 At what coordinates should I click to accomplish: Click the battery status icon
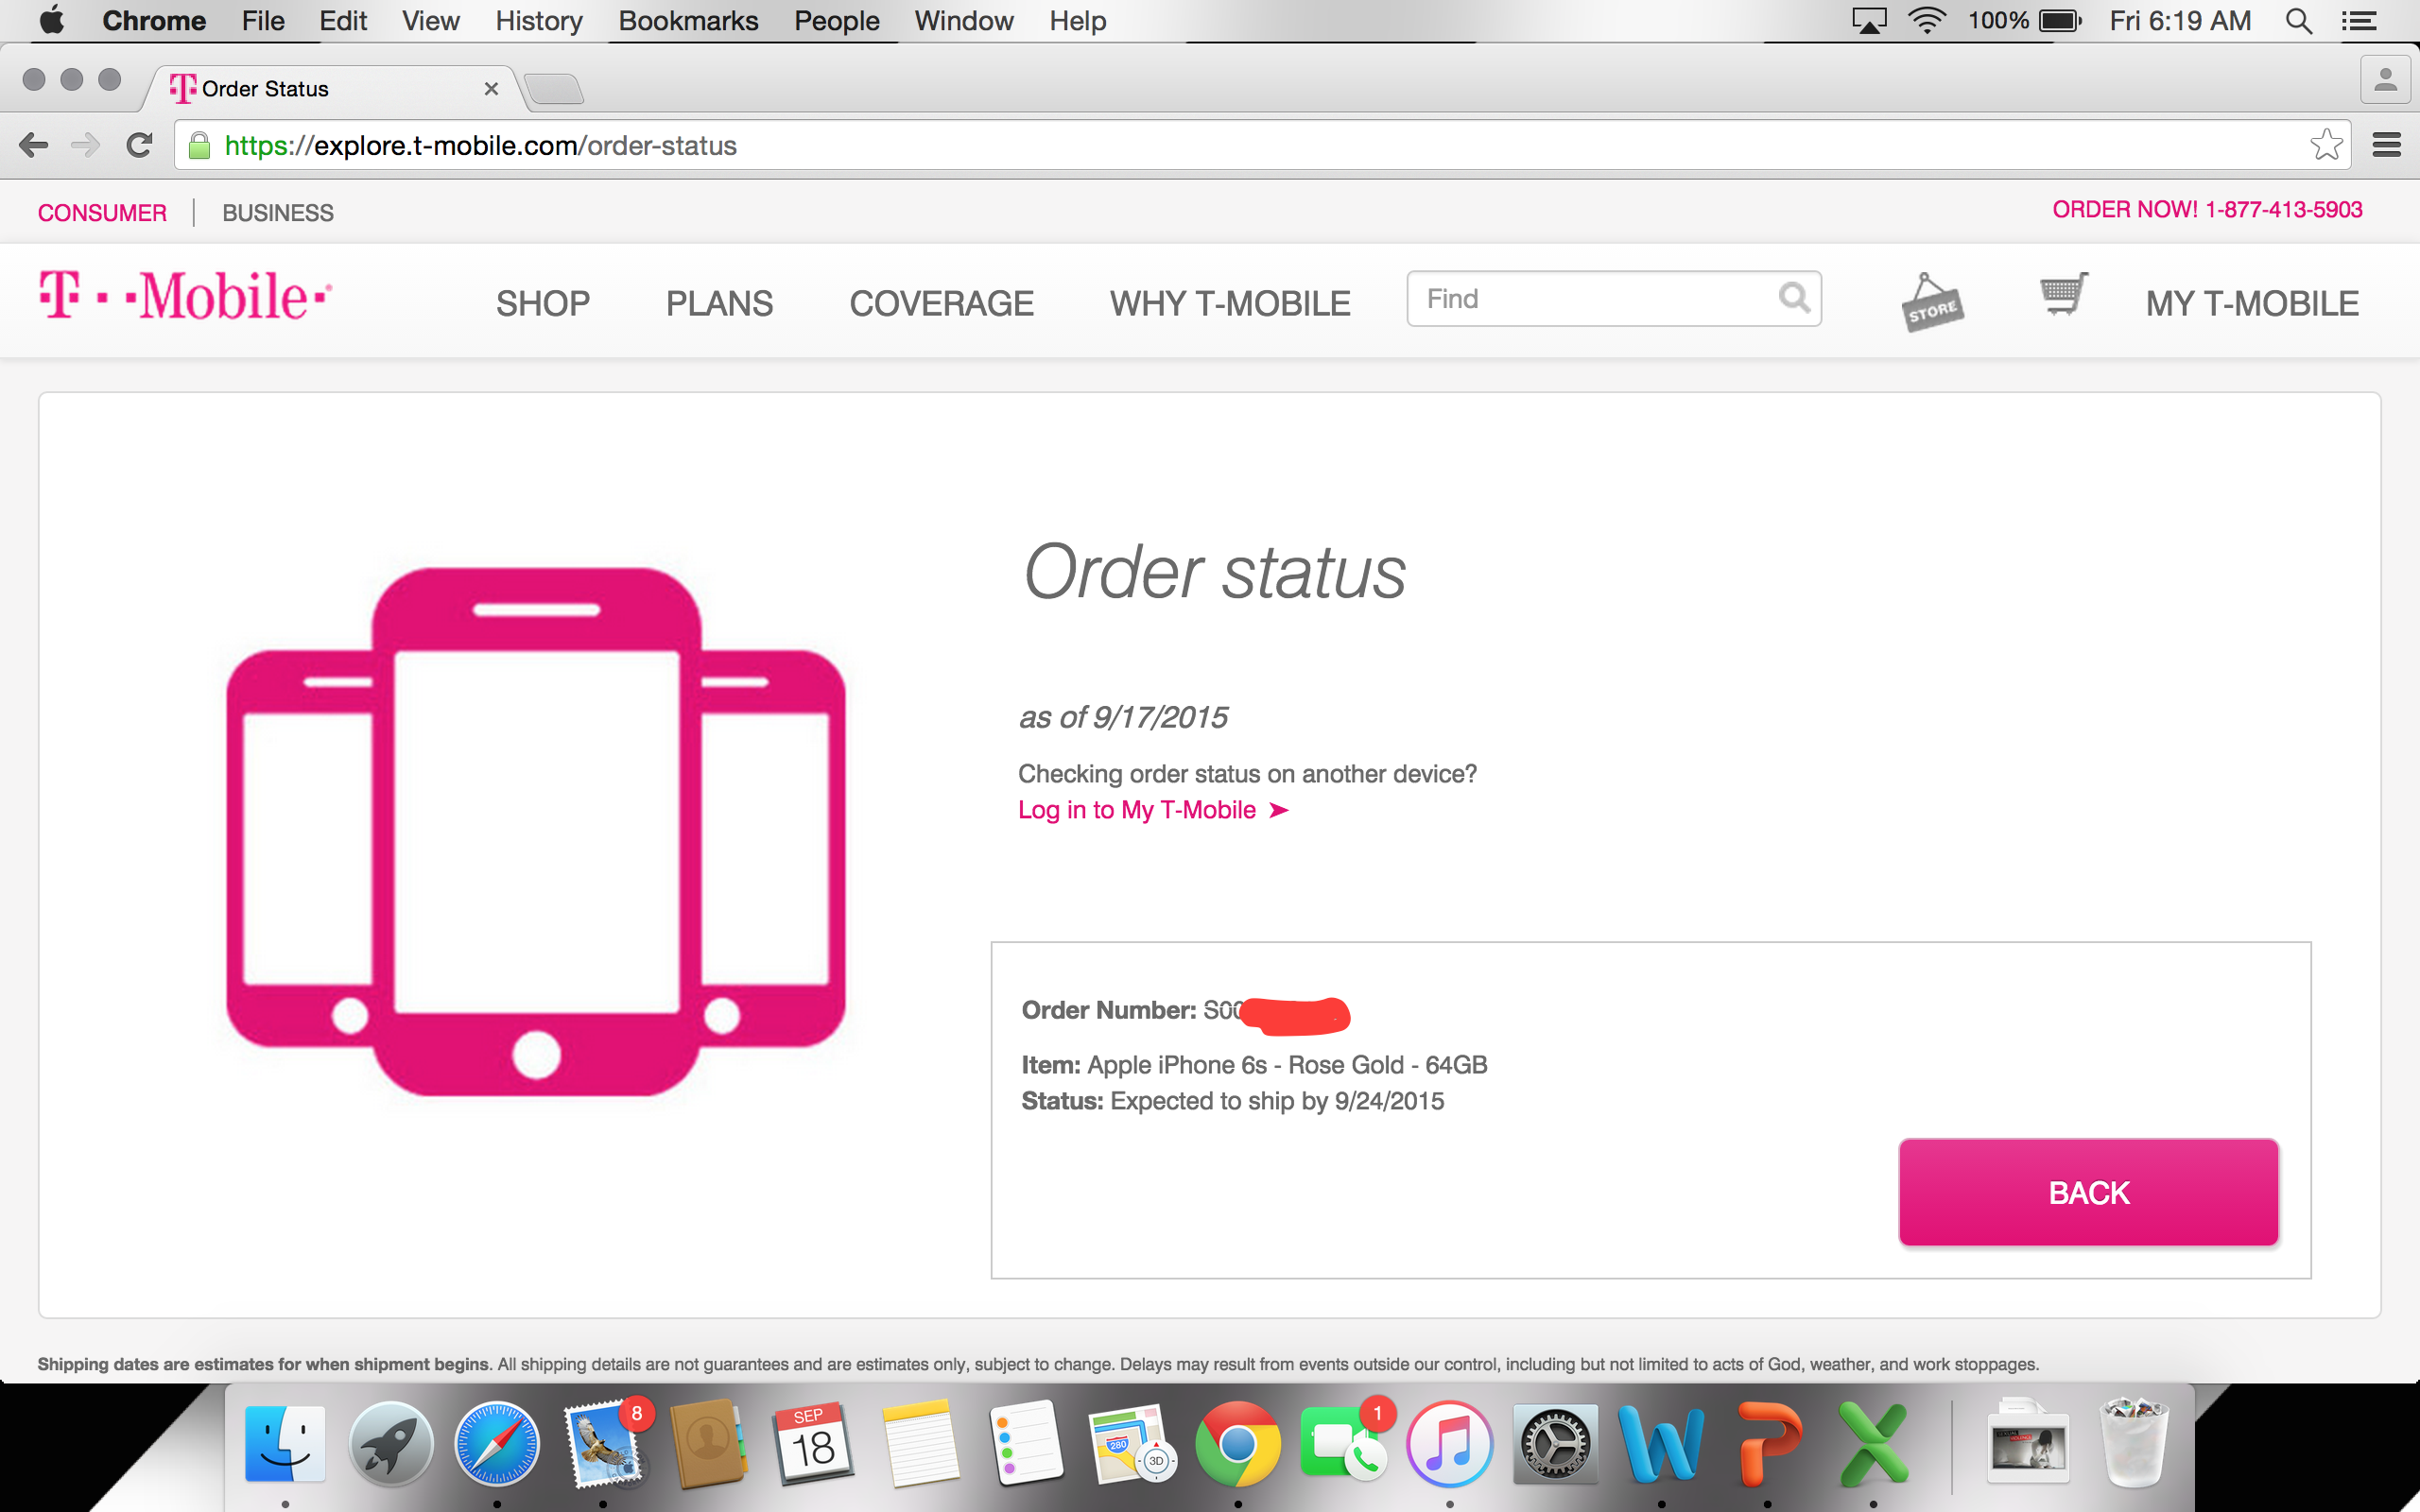coord(2060,21)
